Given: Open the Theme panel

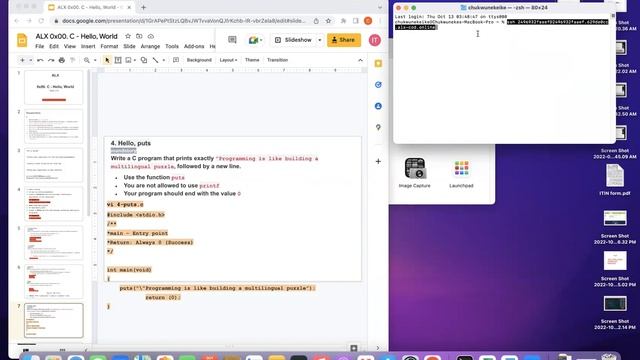Looking at the screenshot, I should pyautogui.click(x=252, y=60).
